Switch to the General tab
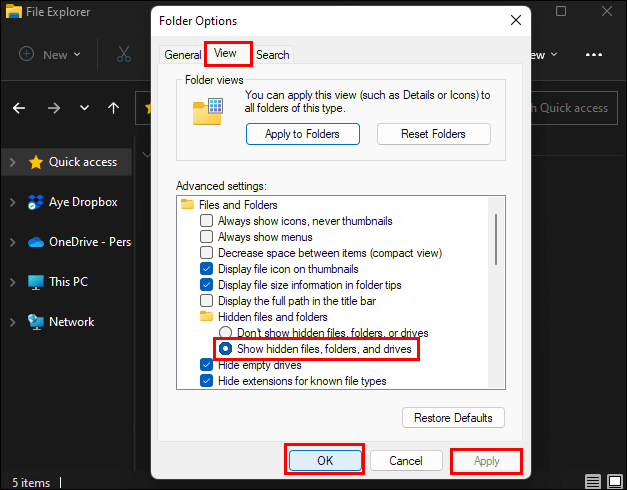Viewport: 627px width, 490px height. pyautogui.click(x=183, y=55)
